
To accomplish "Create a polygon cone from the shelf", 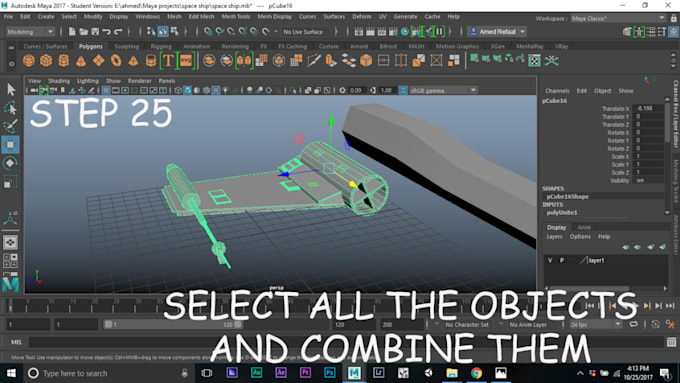I will point(81,60).
